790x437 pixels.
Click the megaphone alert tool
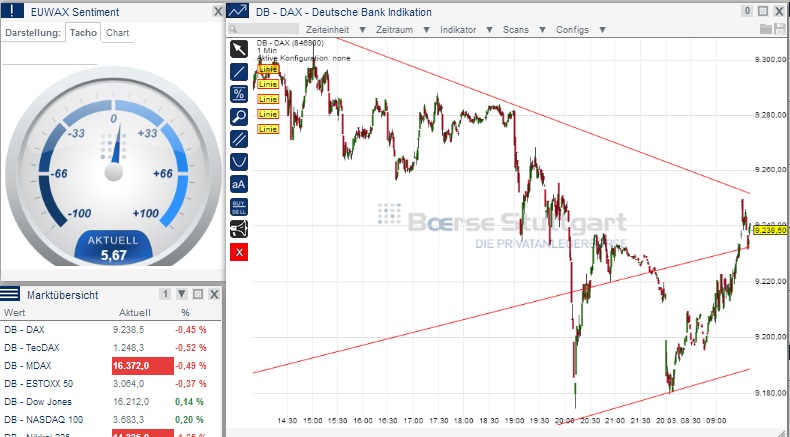(x=239, y=229)
